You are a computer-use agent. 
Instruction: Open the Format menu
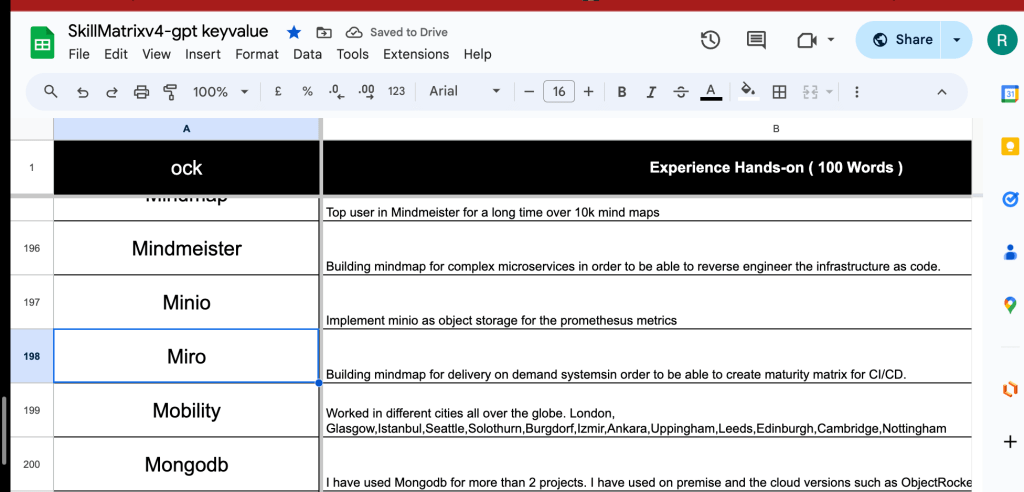(x=257, y=54)
